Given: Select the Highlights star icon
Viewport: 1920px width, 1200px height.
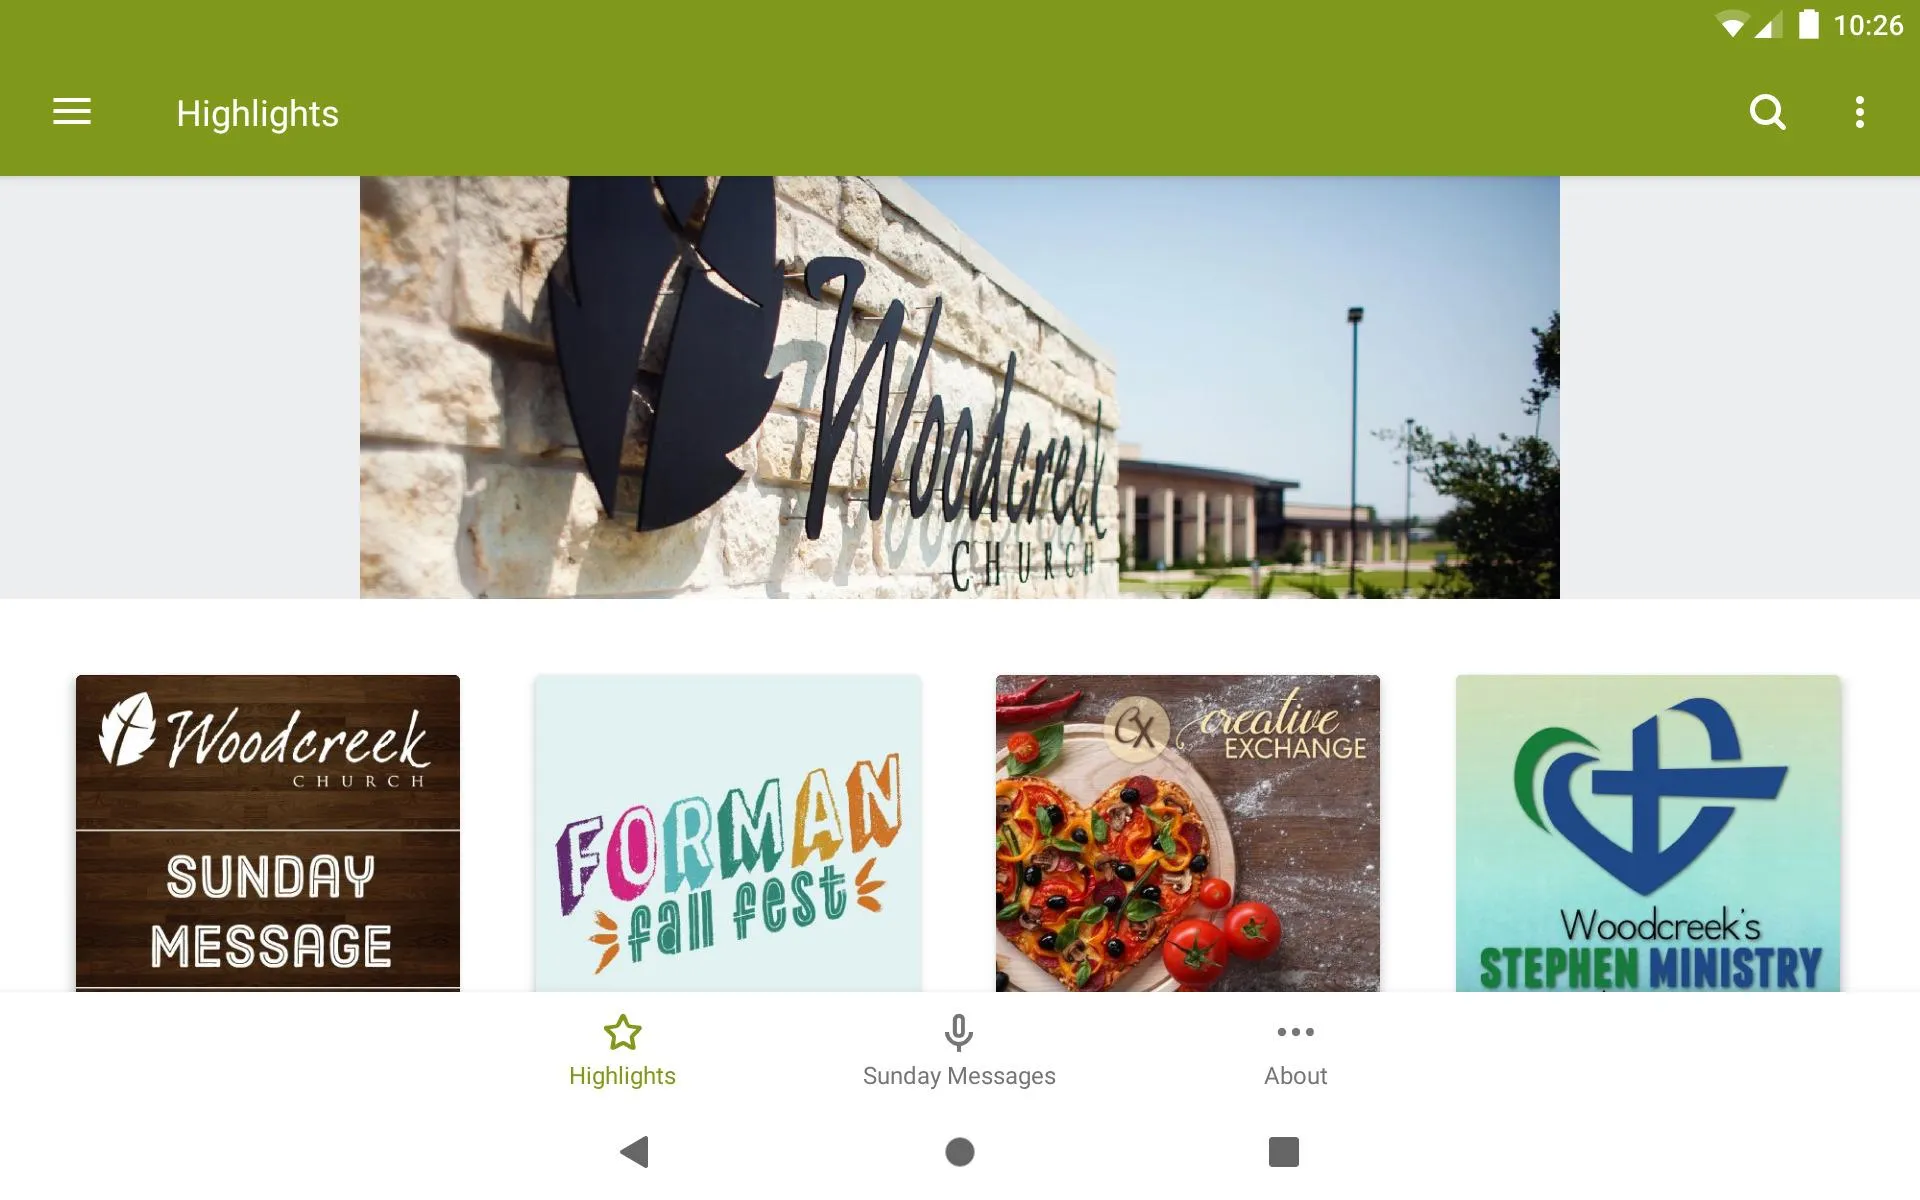Looking at the screenshot, I should coord(622,1031).
